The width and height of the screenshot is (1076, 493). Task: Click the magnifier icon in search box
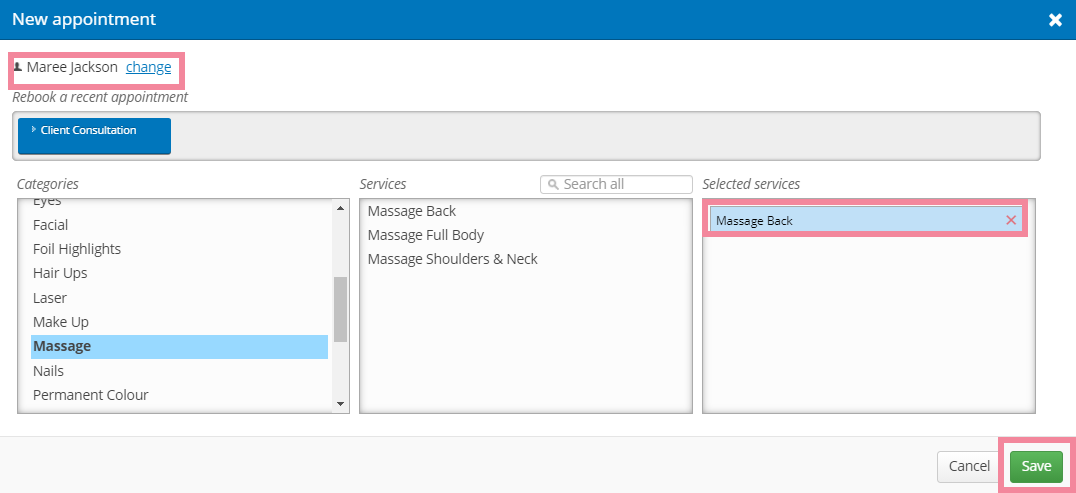pyautogui.click(x=553, y=185)
